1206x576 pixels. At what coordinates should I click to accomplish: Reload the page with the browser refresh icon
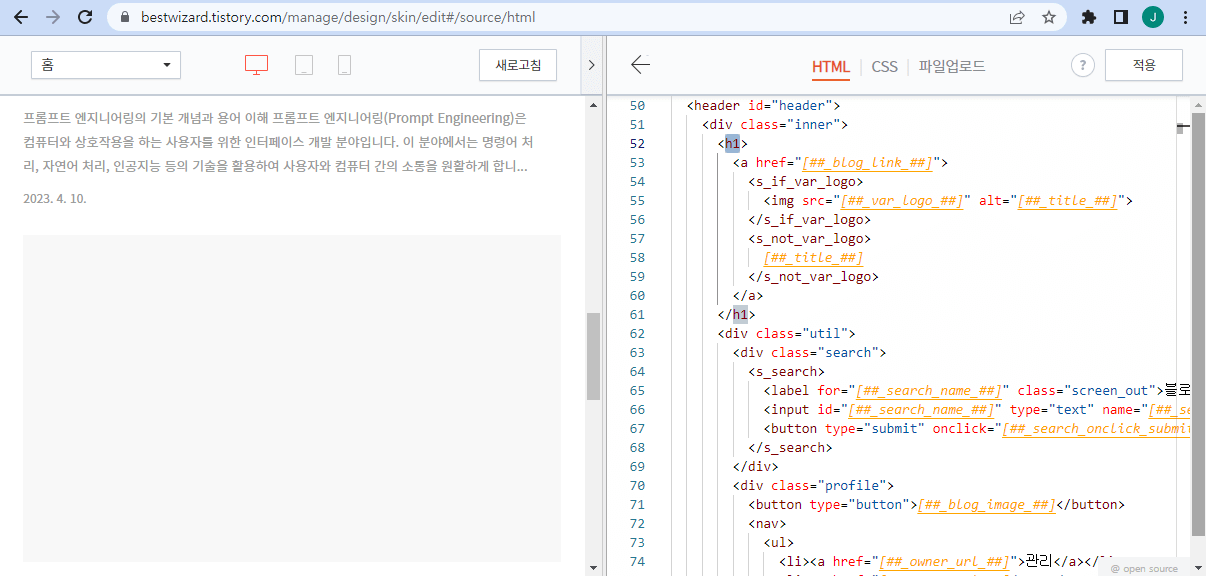pos(84,16)
